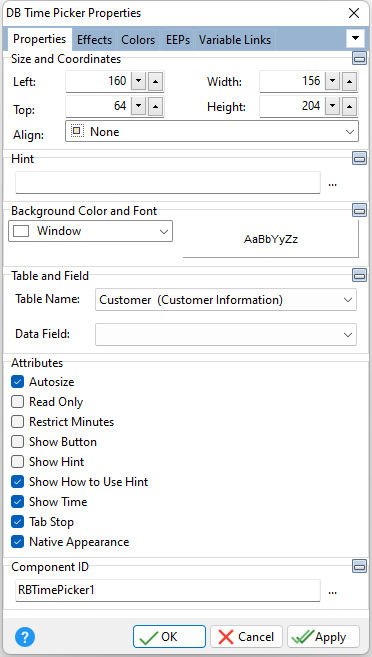The width and height of the screenshot is (372, 657).
Task: Collapse the Size and Coordinates section
Action: tap(359, 59)
